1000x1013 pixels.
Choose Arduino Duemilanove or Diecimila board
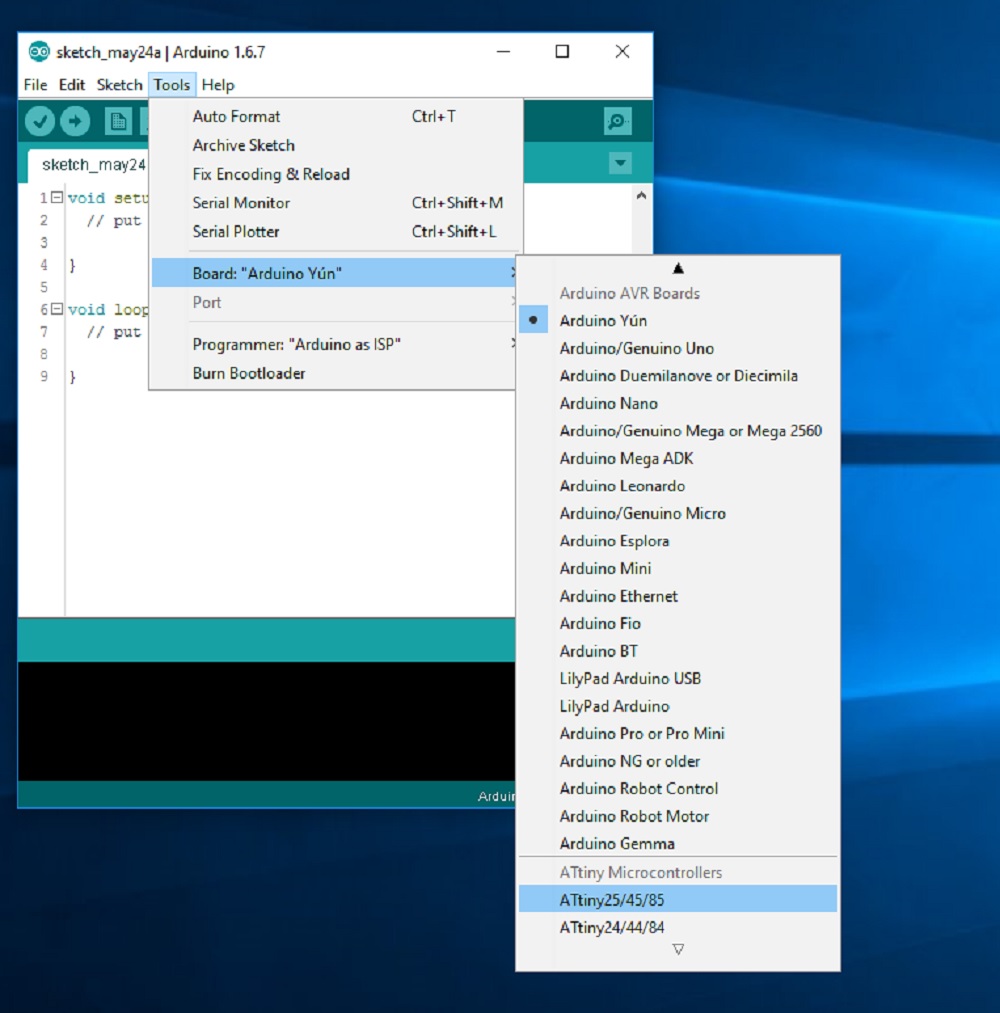click(678, 375)
